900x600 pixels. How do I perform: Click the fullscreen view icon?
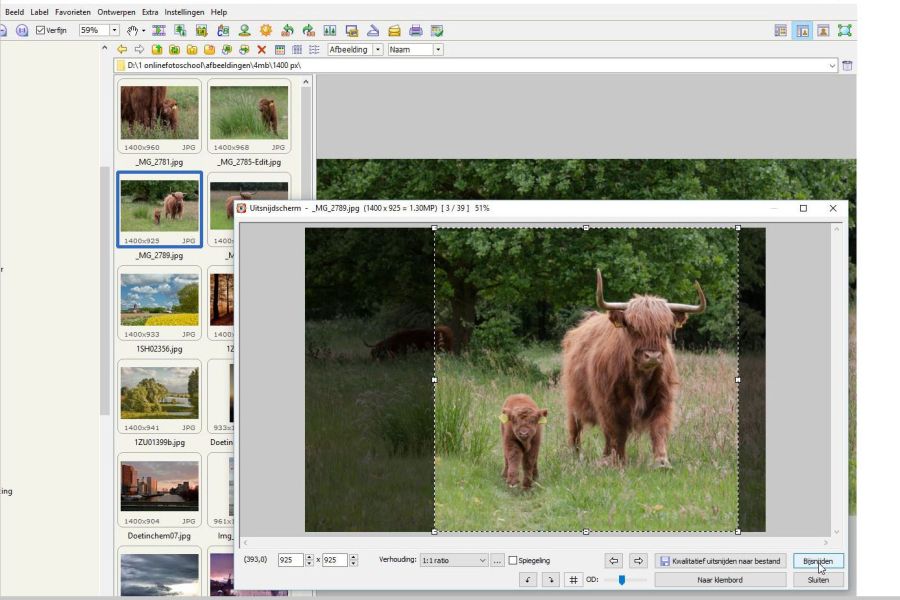[845, 31]
